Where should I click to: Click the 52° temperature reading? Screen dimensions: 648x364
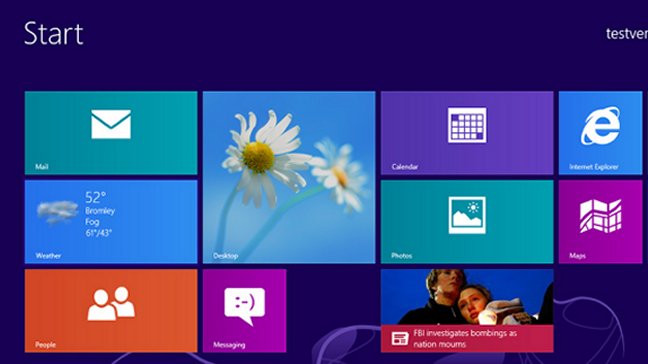(x=95, y=197)
